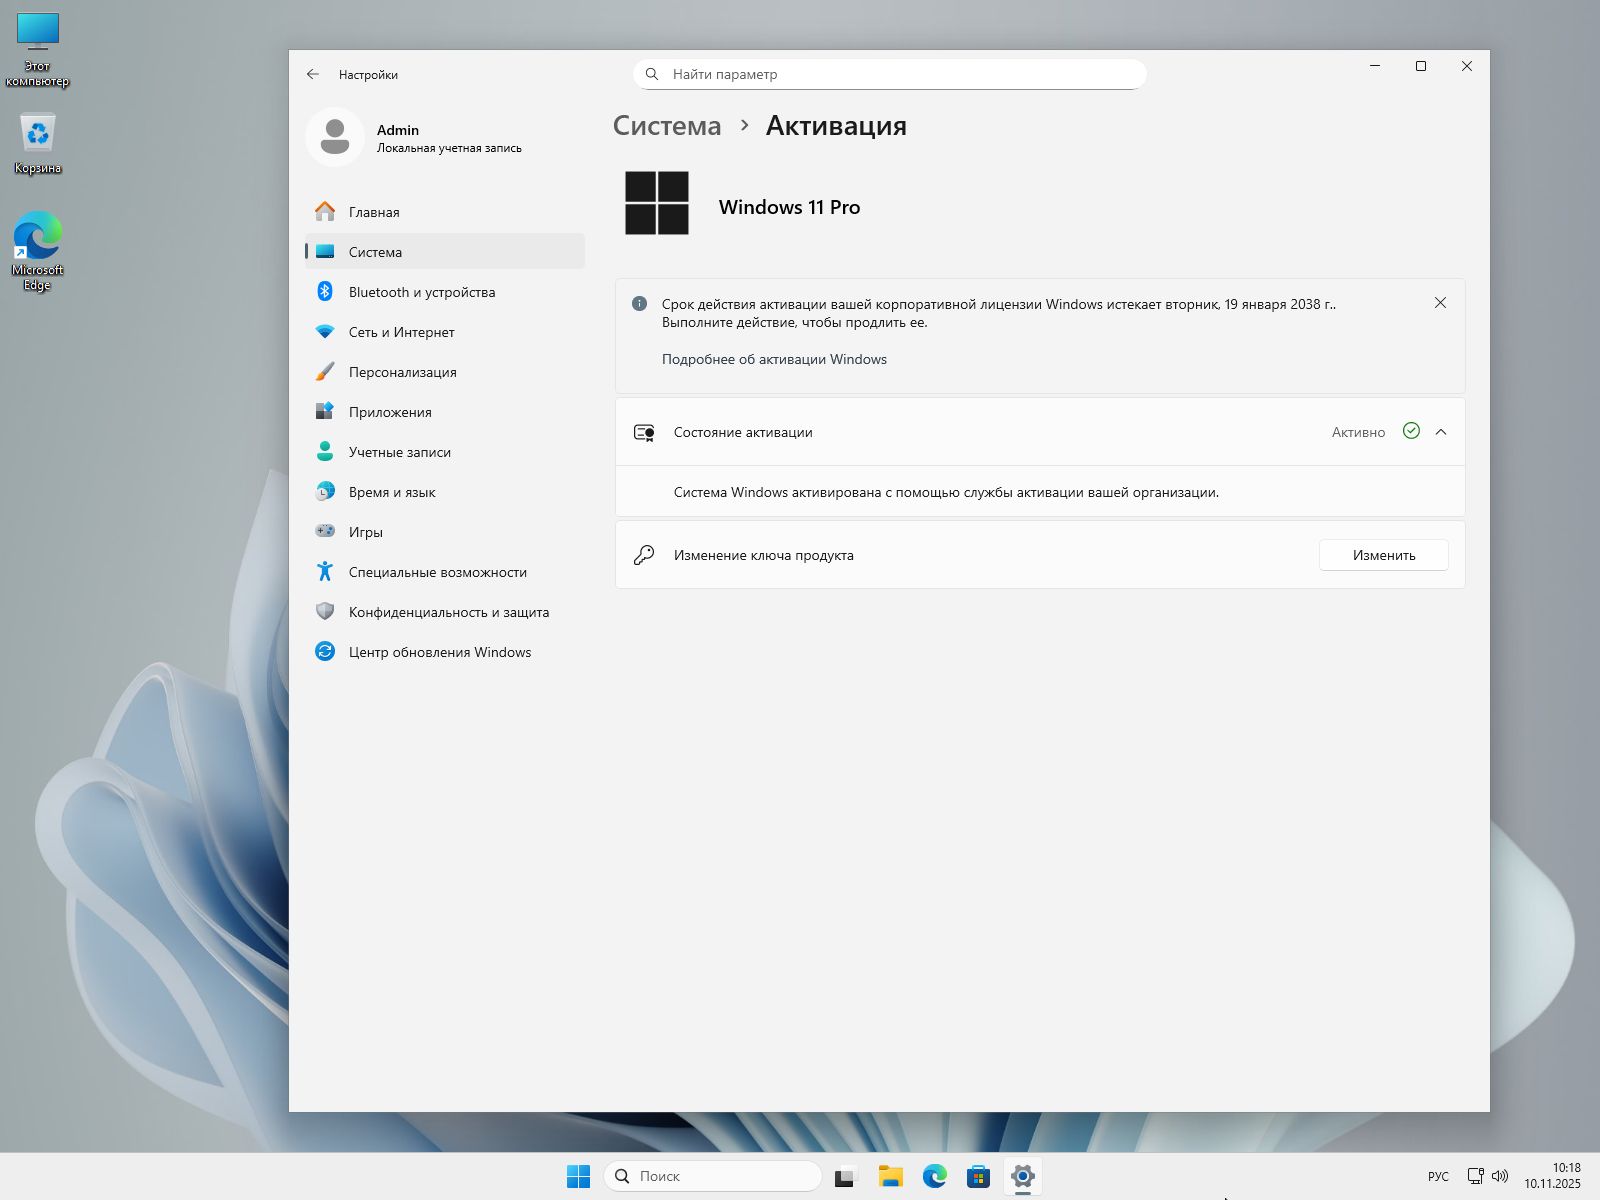Open Персонализация settings page
The width and height of the screenshot is (1600, 1200).
tap(402, 372)
